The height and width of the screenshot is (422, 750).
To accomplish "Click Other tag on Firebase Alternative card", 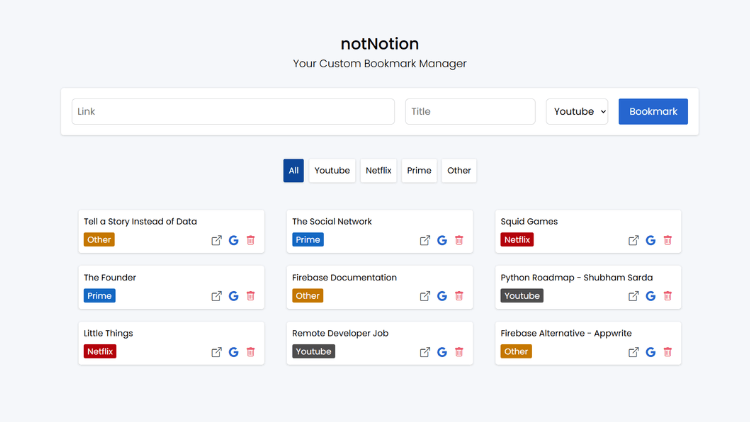I will [x=516, y=351].
